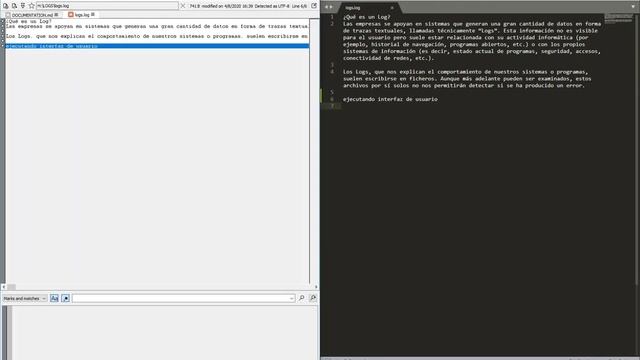The width and height of the screenshot is (640, 360).
Task: Click '¿Qué es un Log?' text in Sublime editor
Action: pyautogui.click(x=367, y=17)
